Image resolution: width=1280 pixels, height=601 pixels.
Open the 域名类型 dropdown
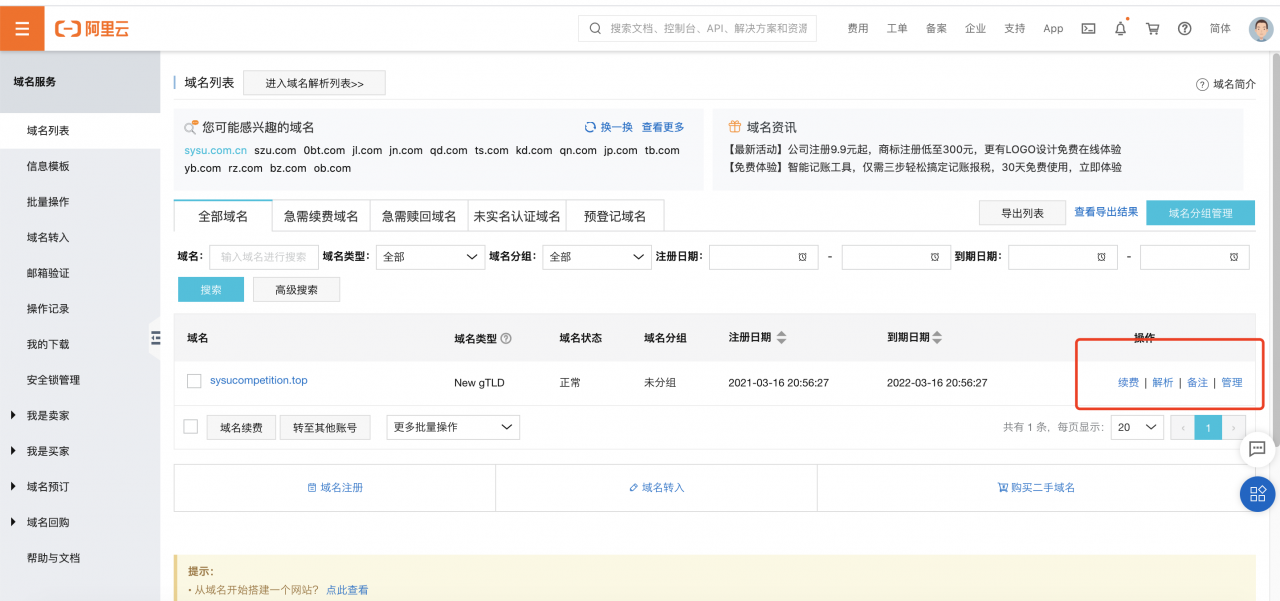pyautogui.click(x=430, y=257)
